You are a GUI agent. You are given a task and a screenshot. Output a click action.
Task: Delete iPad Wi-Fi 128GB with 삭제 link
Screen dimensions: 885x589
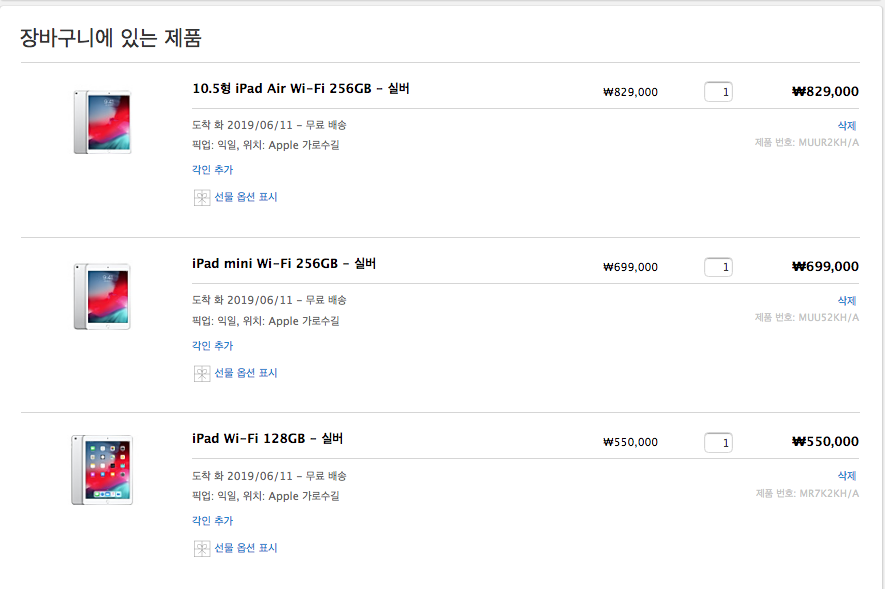click(847, 476)
